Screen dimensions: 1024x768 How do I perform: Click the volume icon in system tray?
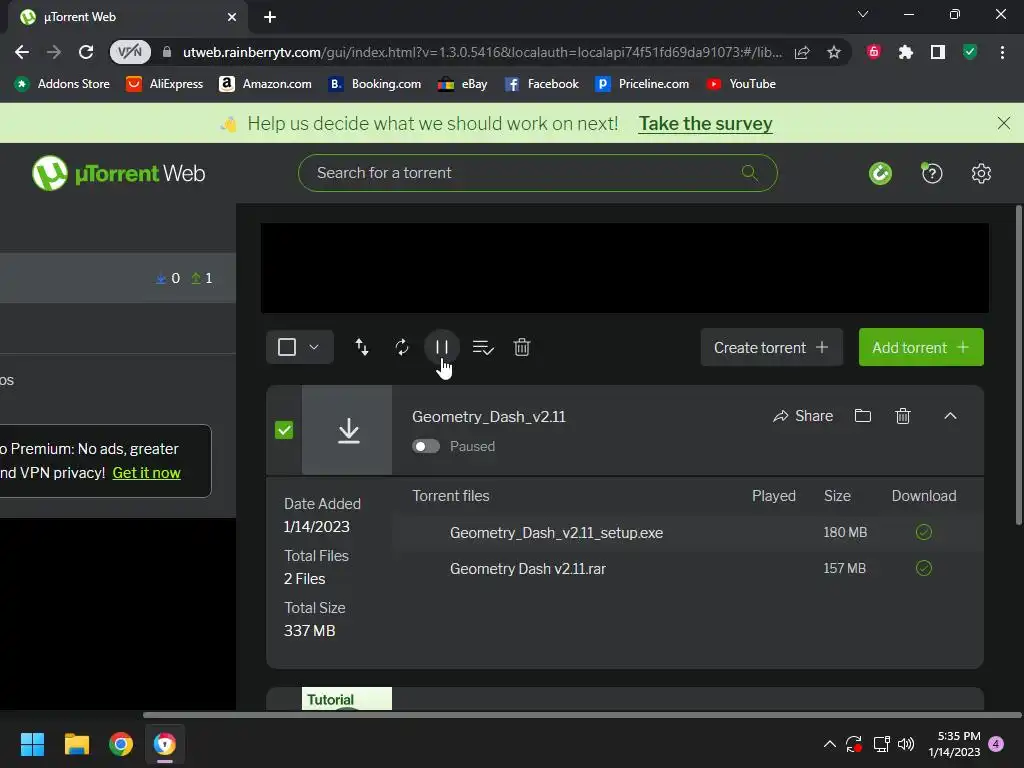click(906, 744)
